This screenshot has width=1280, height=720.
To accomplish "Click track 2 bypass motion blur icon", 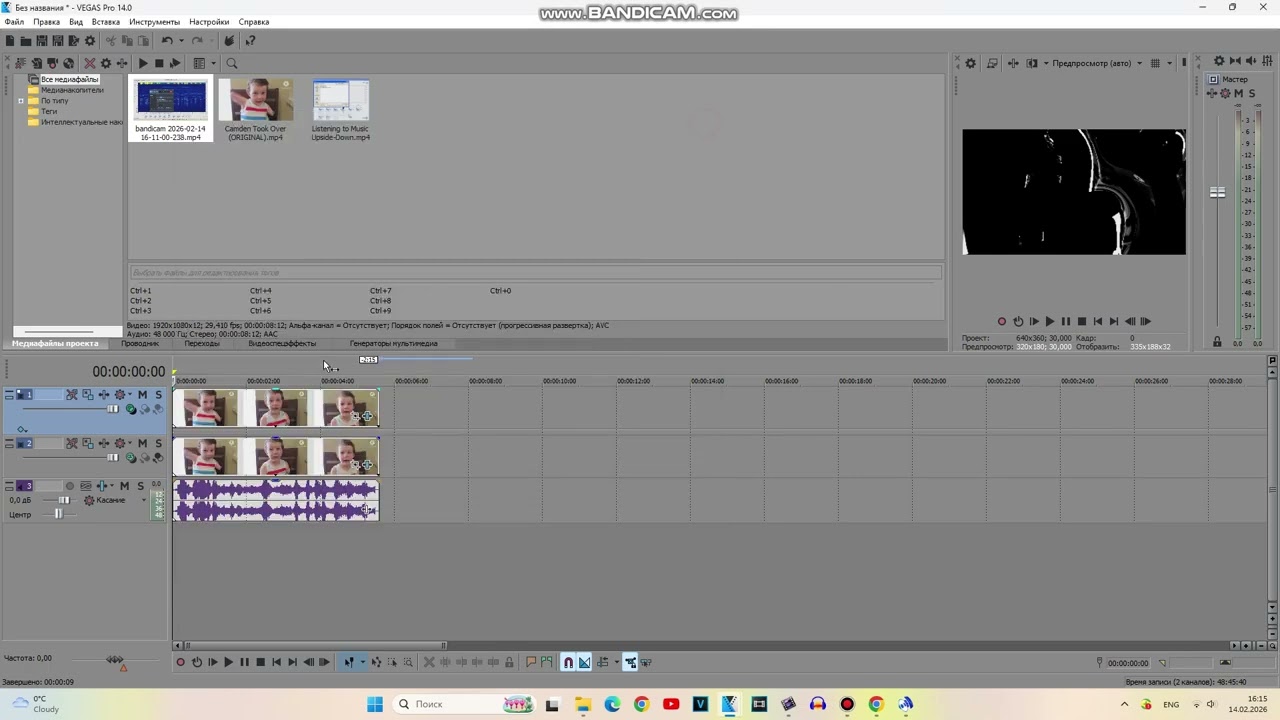I will point(72,443).
